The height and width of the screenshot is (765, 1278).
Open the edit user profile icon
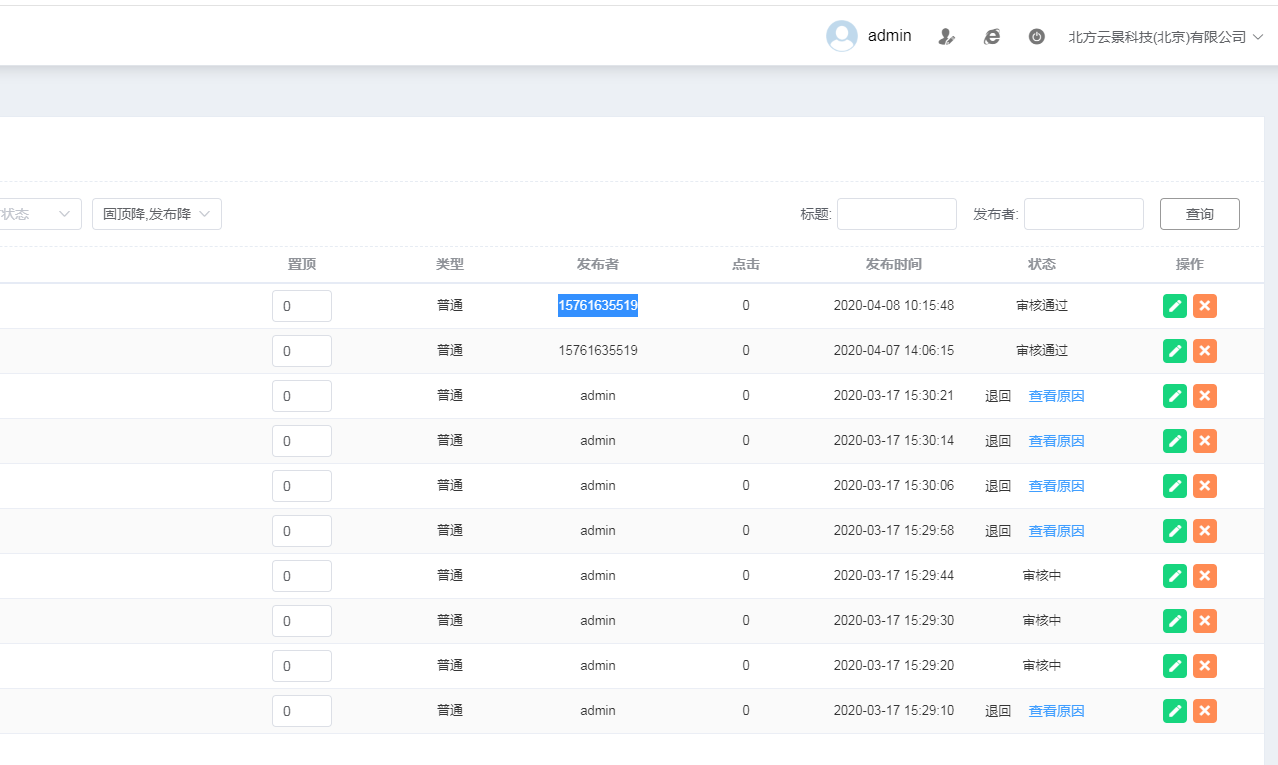pos(946,37)
